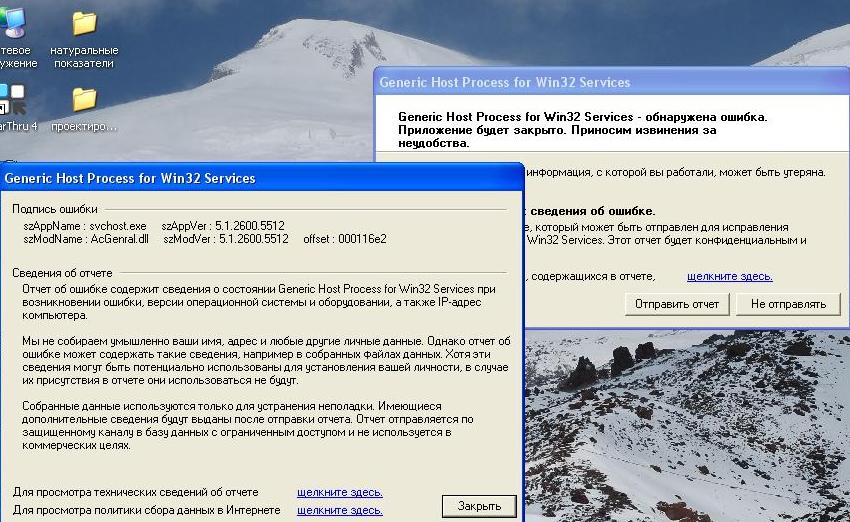Screen dimensions: 850x522
Task: Click Отправить отчет in the back dialog
Action: (x=677, y=304)
